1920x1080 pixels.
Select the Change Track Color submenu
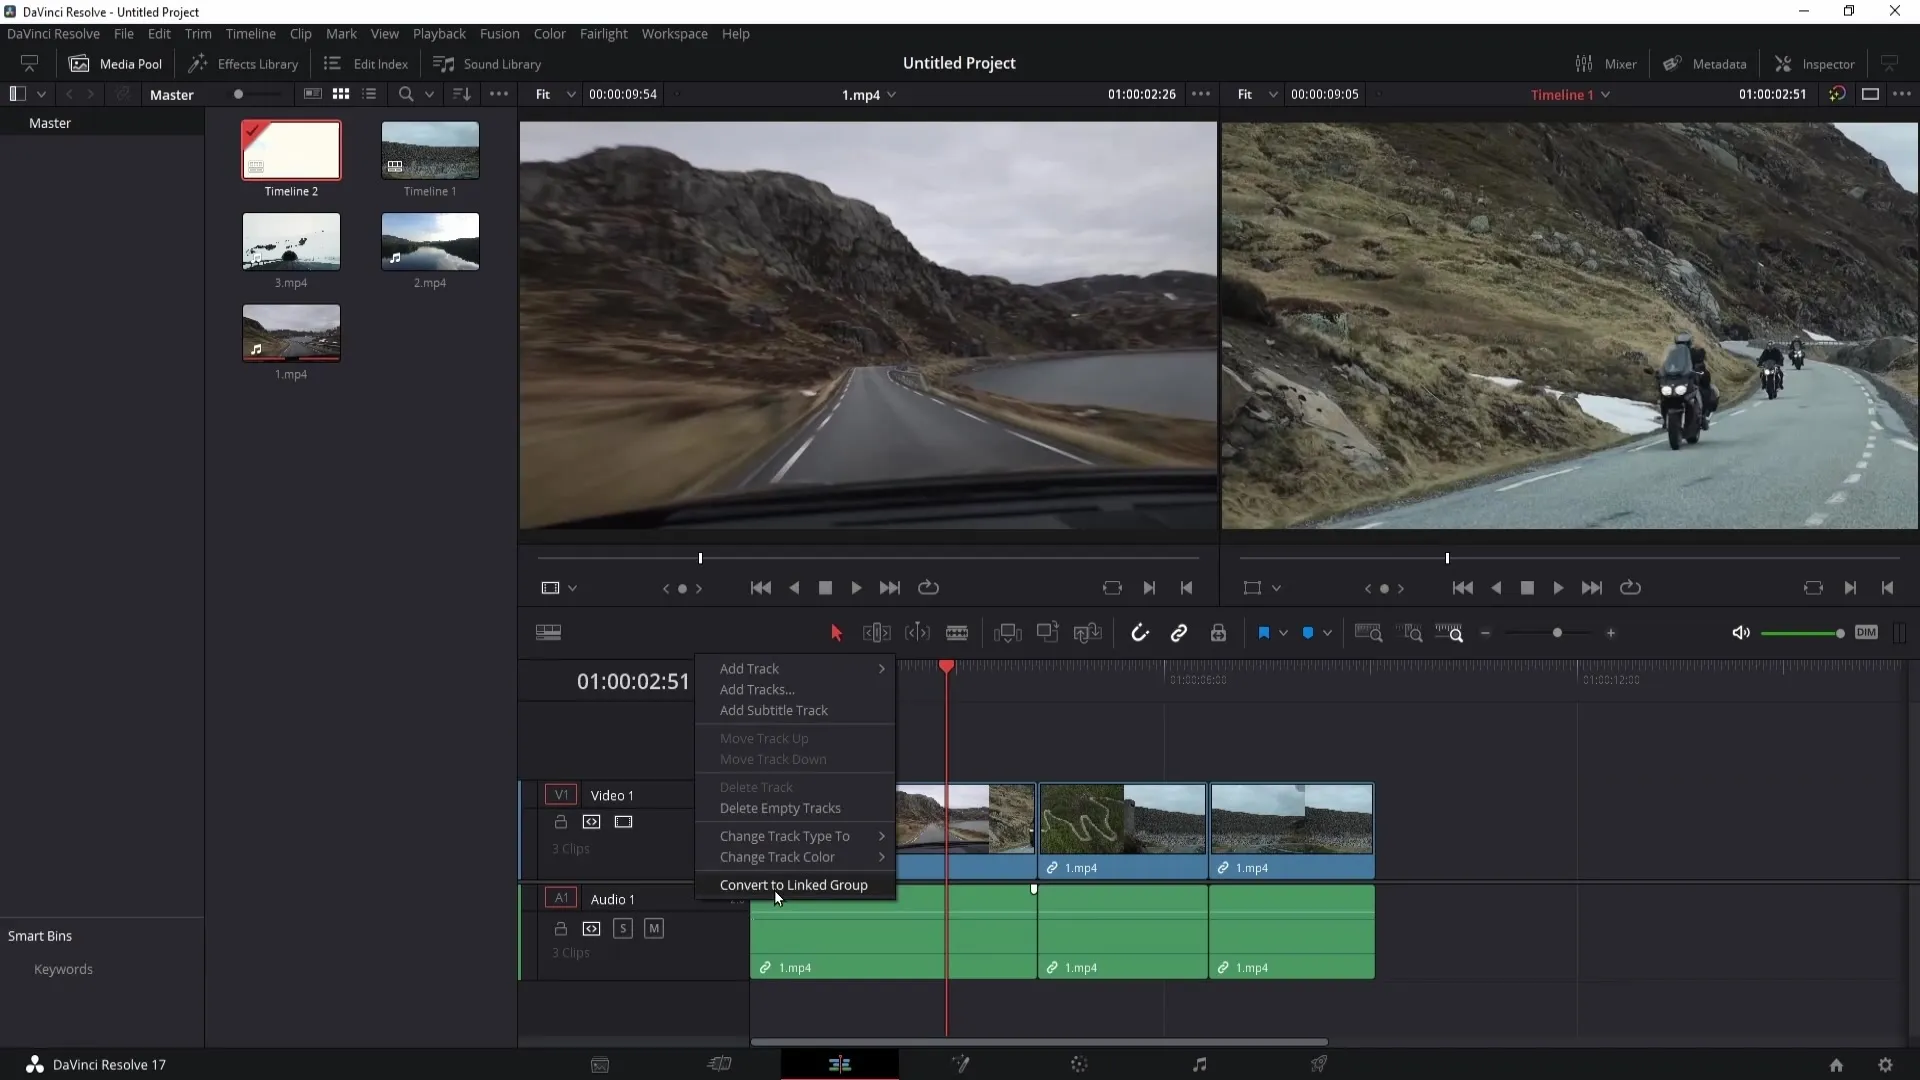tap(778, 856)
